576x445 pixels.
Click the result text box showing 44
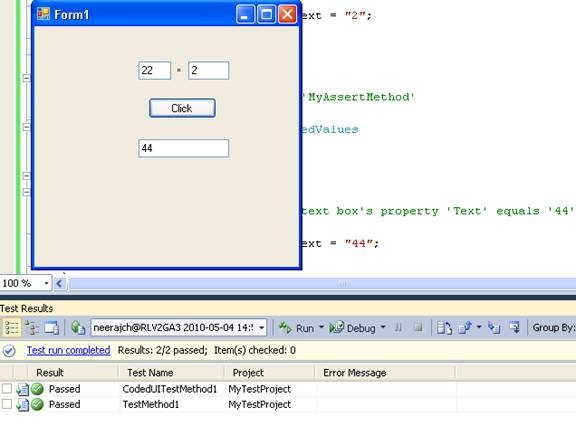184,148
